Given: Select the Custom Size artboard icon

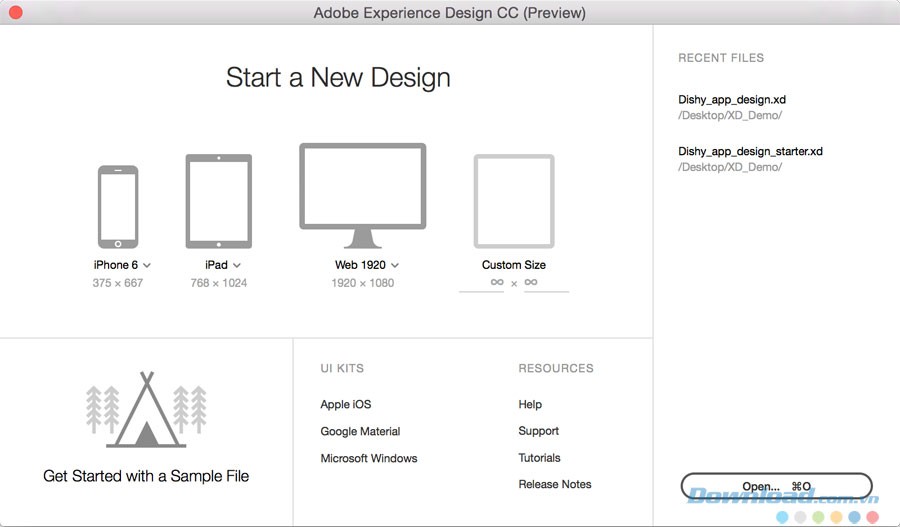Looking at the screenshot, I should click(x=514, y=201).
